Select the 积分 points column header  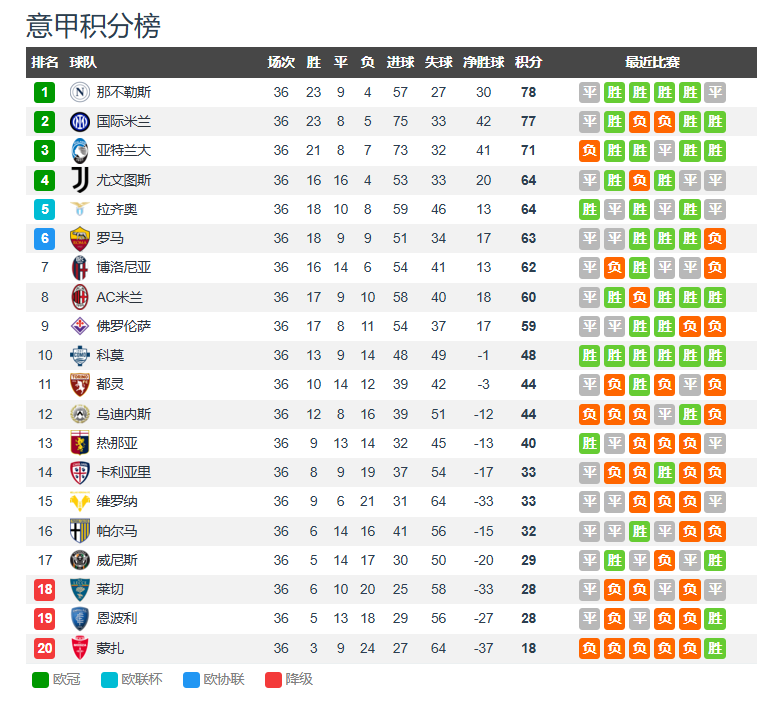click(528, 62)
